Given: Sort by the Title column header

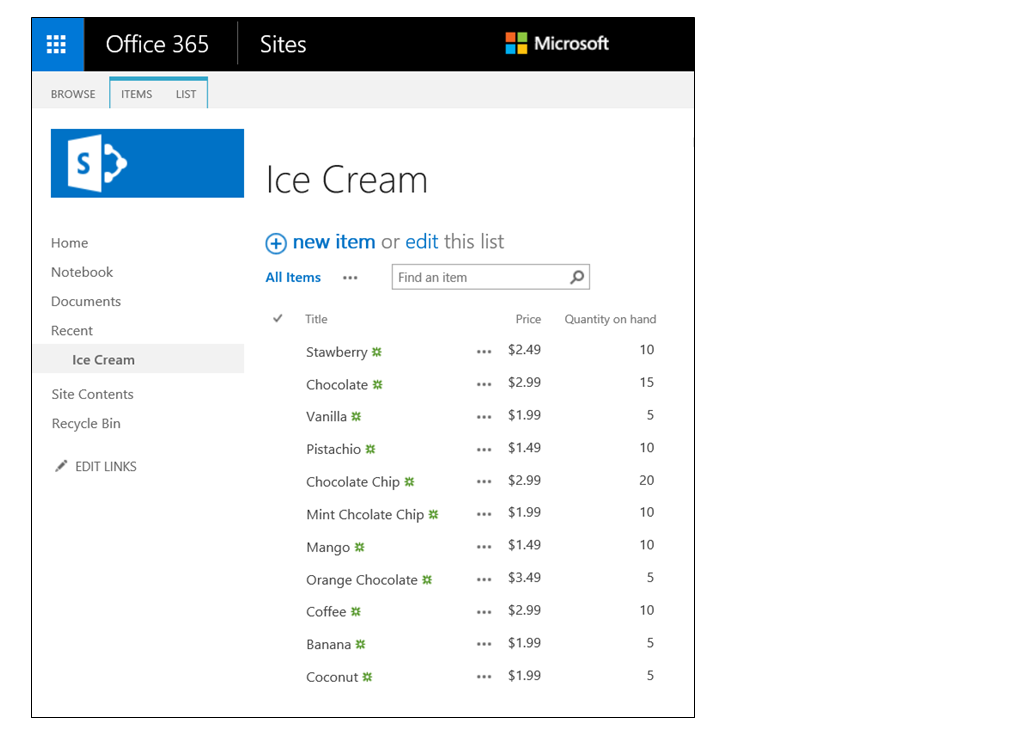Looking at the screenshot, I should 316,319.
